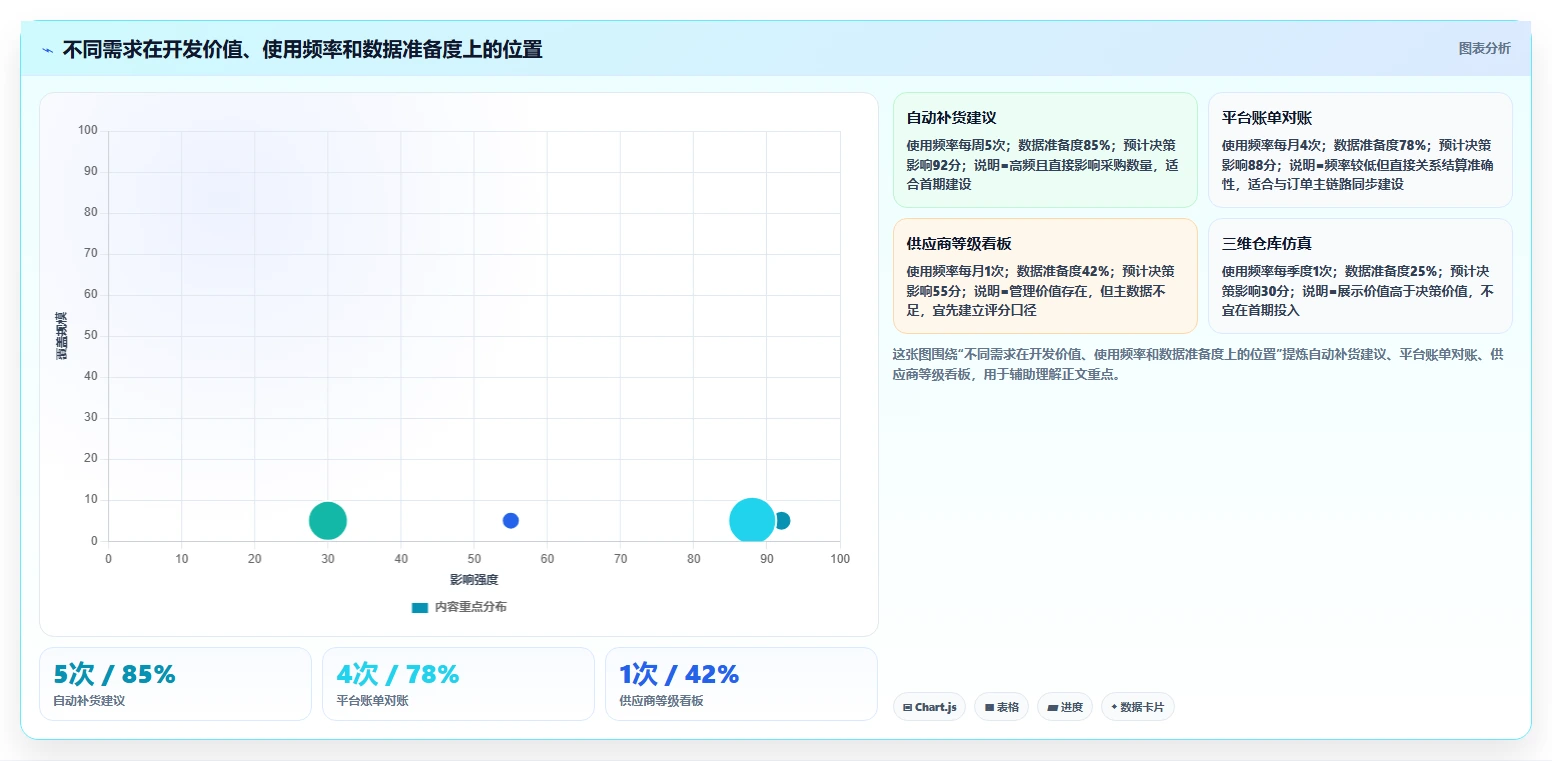Select the large cyan bubble at 88

tap(752, 520)
